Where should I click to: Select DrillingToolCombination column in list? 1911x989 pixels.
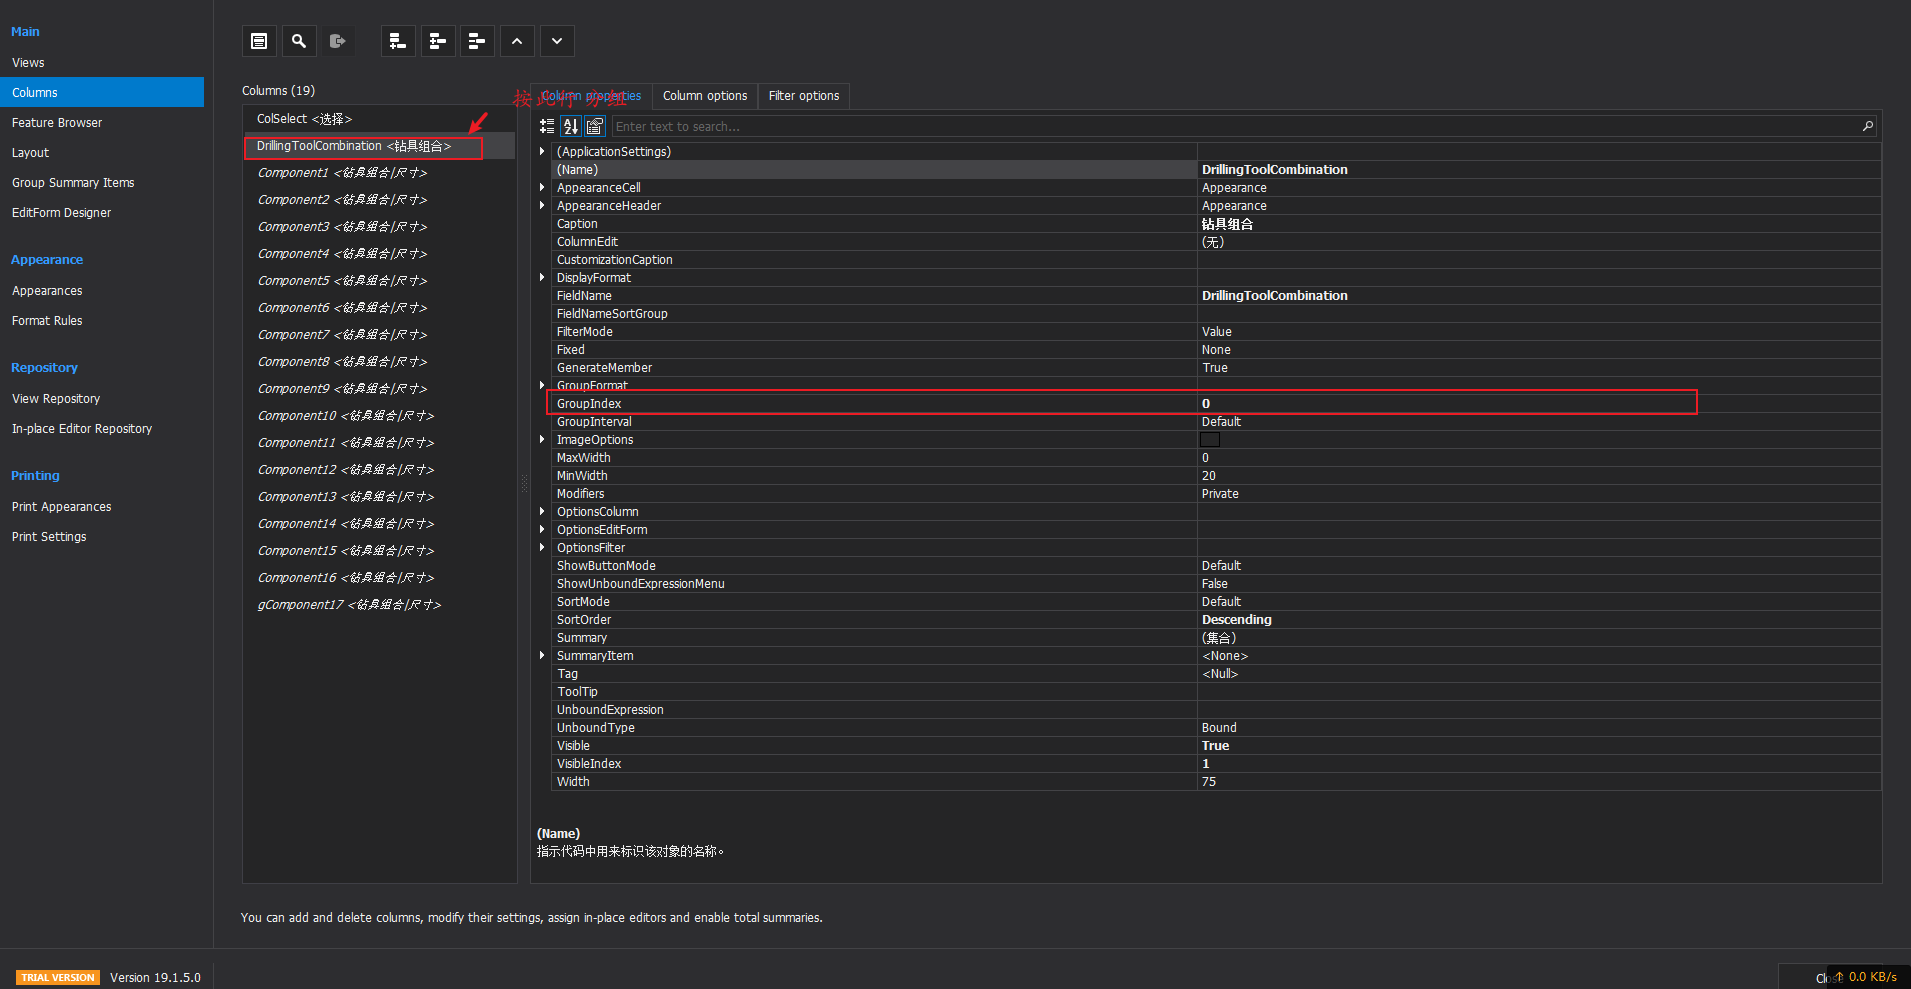tap(380, 146)
